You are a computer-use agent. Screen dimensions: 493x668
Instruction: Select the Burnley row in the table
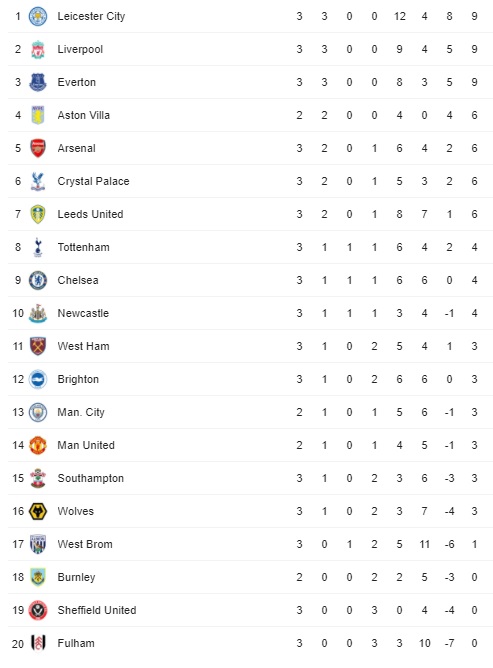(x=250, y=577)
